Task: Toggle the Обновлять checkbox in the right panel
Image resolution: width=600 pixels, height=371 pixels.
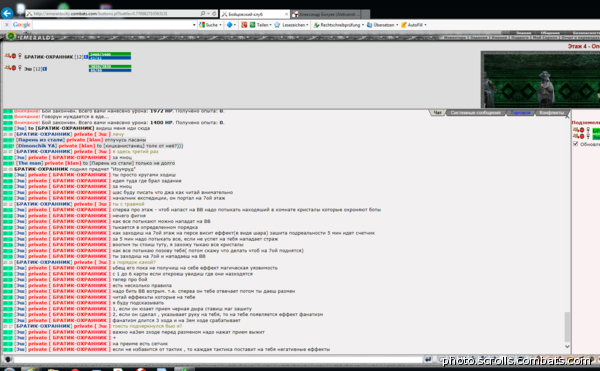Action: 576,144
